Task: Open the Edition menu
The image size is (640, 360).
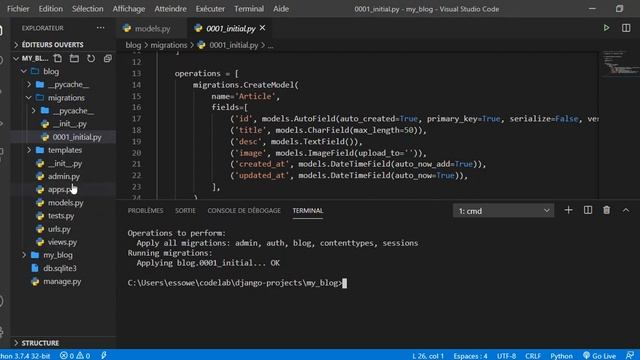Action: coord(51,9)
